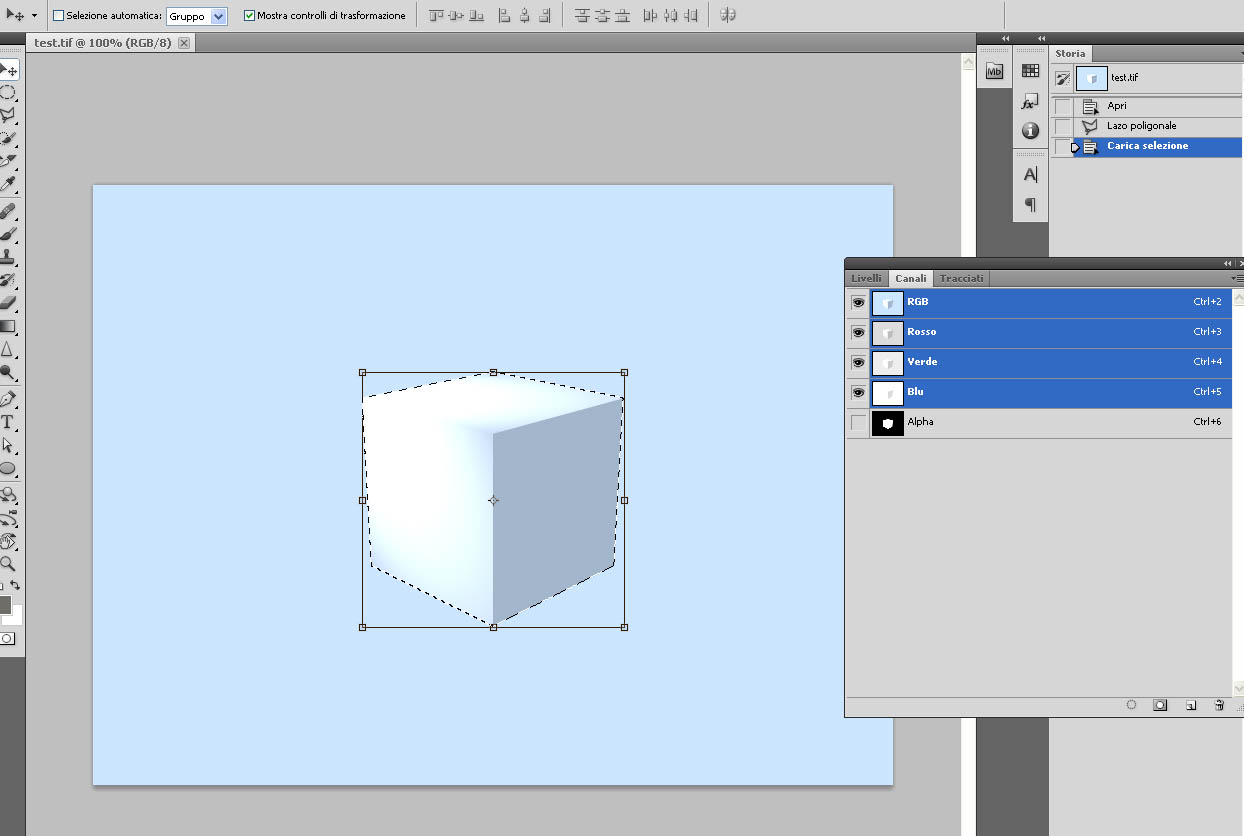Open tool preset picker arrow

pyautogui.click(x=35, y=16)
